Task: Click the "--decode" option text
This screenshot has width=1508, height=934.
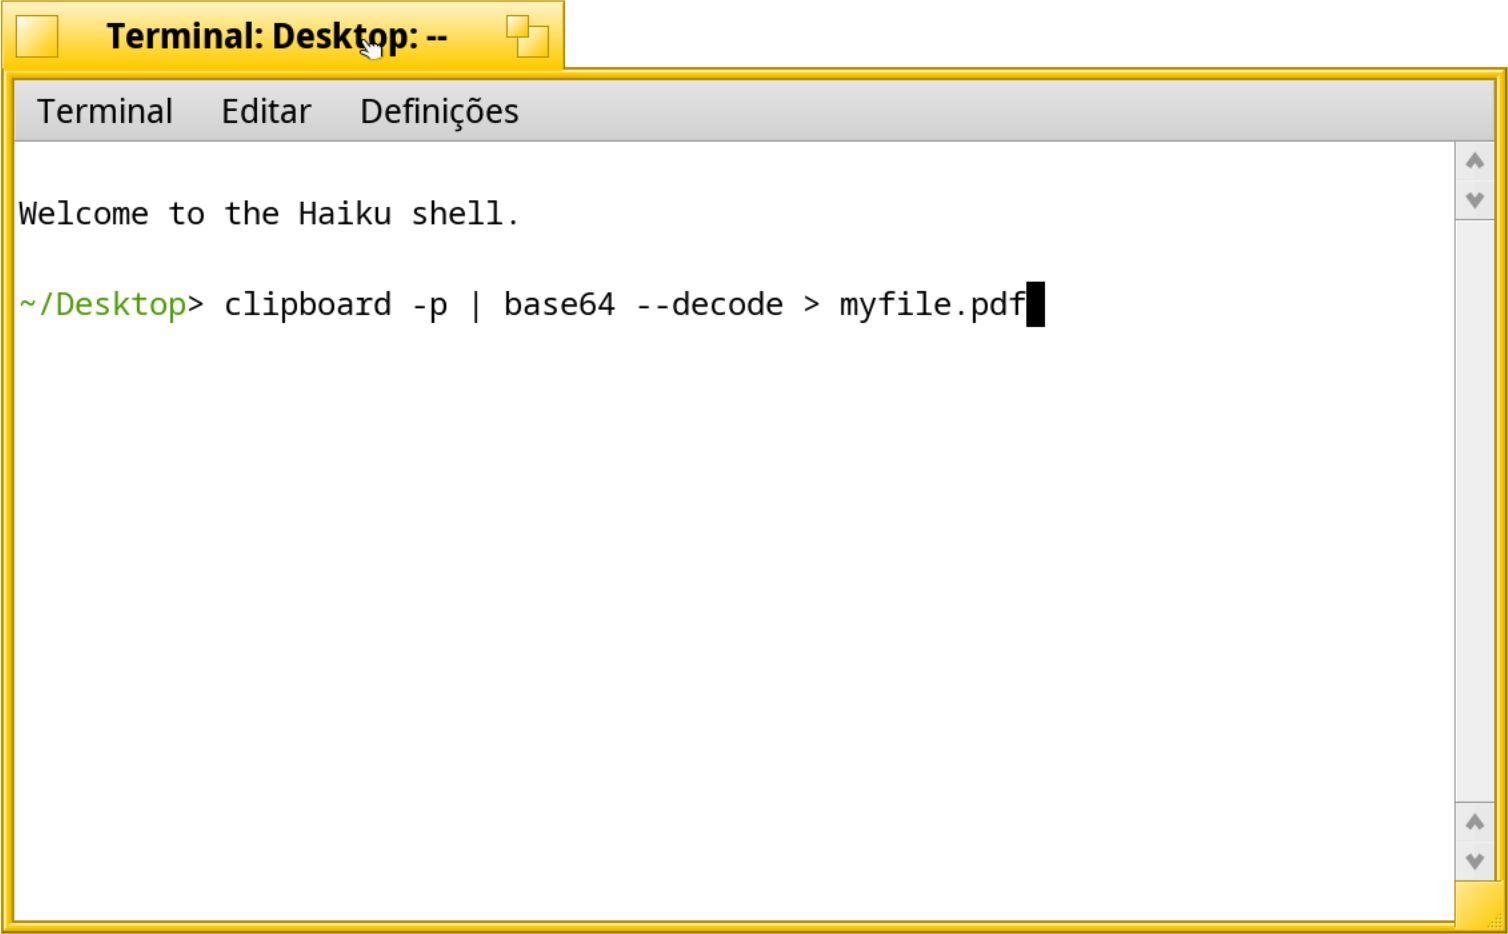Action: pos(709,304)
